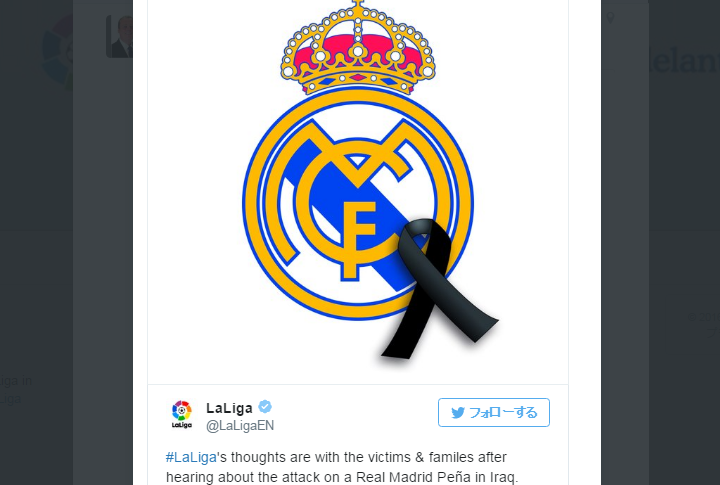720x485 pixels.
Task: Click the dimmed headline text on the right
Action: (683, 60)
